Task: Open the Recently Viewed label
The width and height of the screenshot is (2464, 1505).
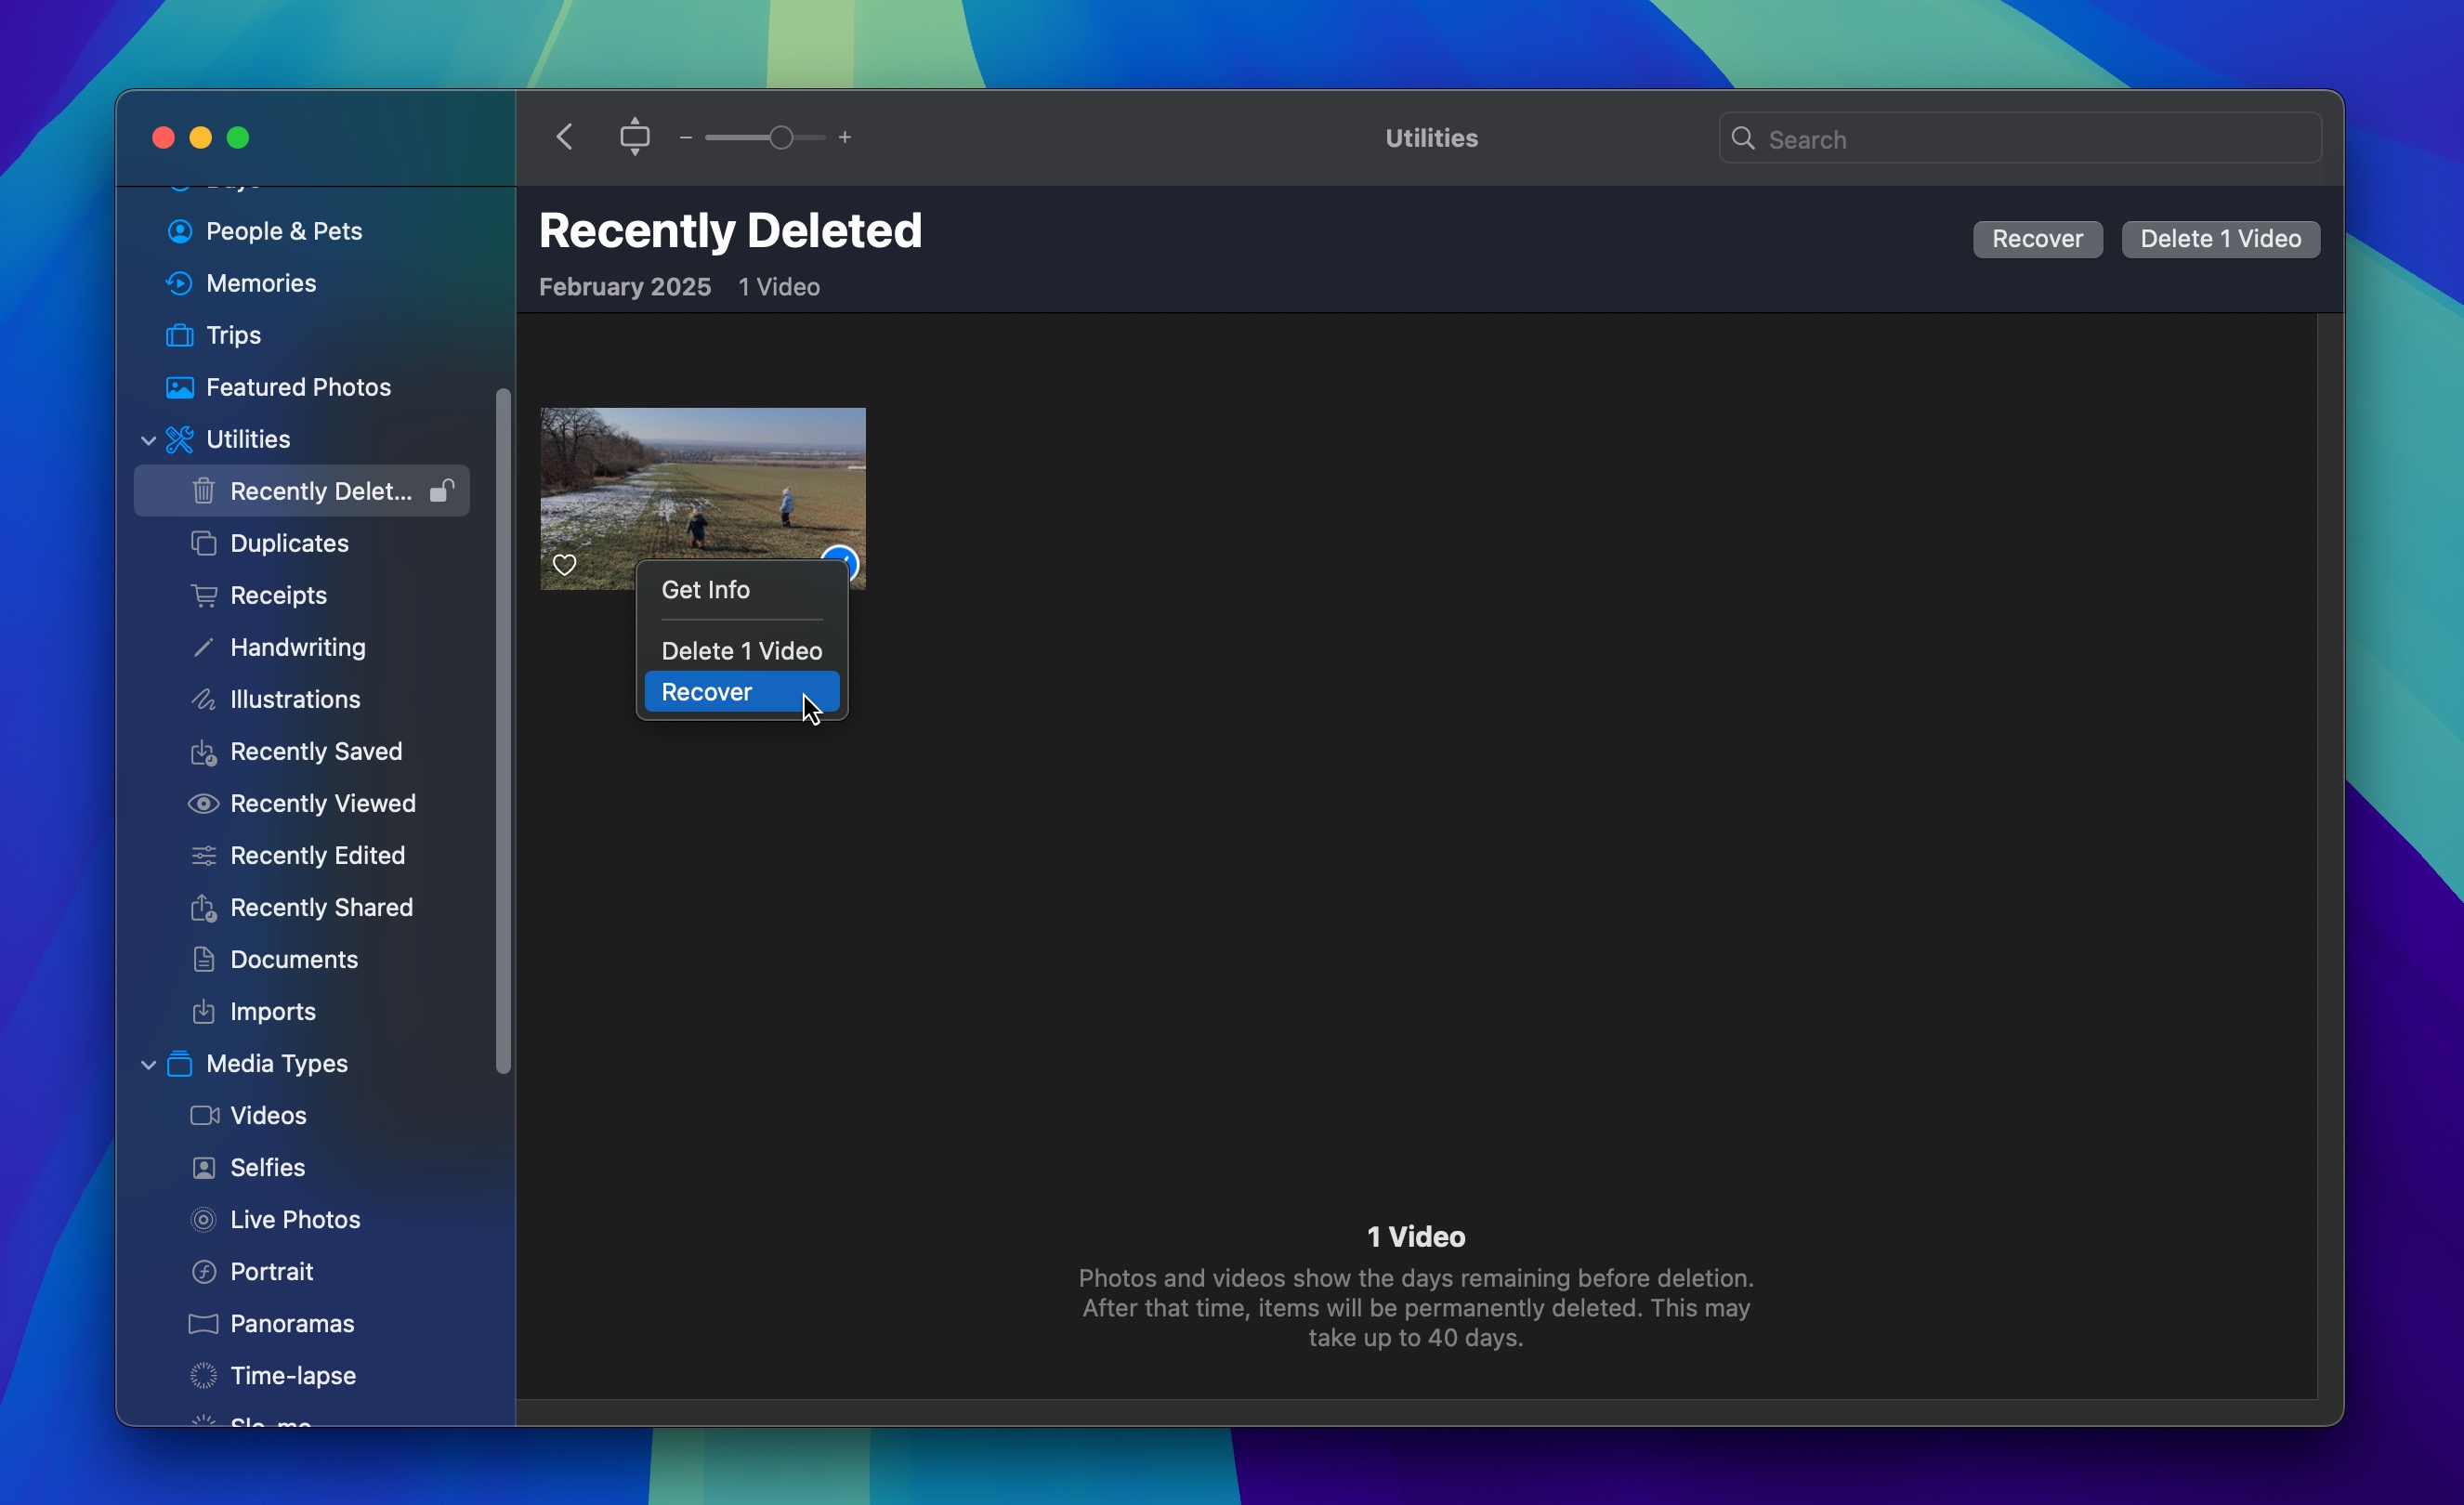Action: coord(322,803)
